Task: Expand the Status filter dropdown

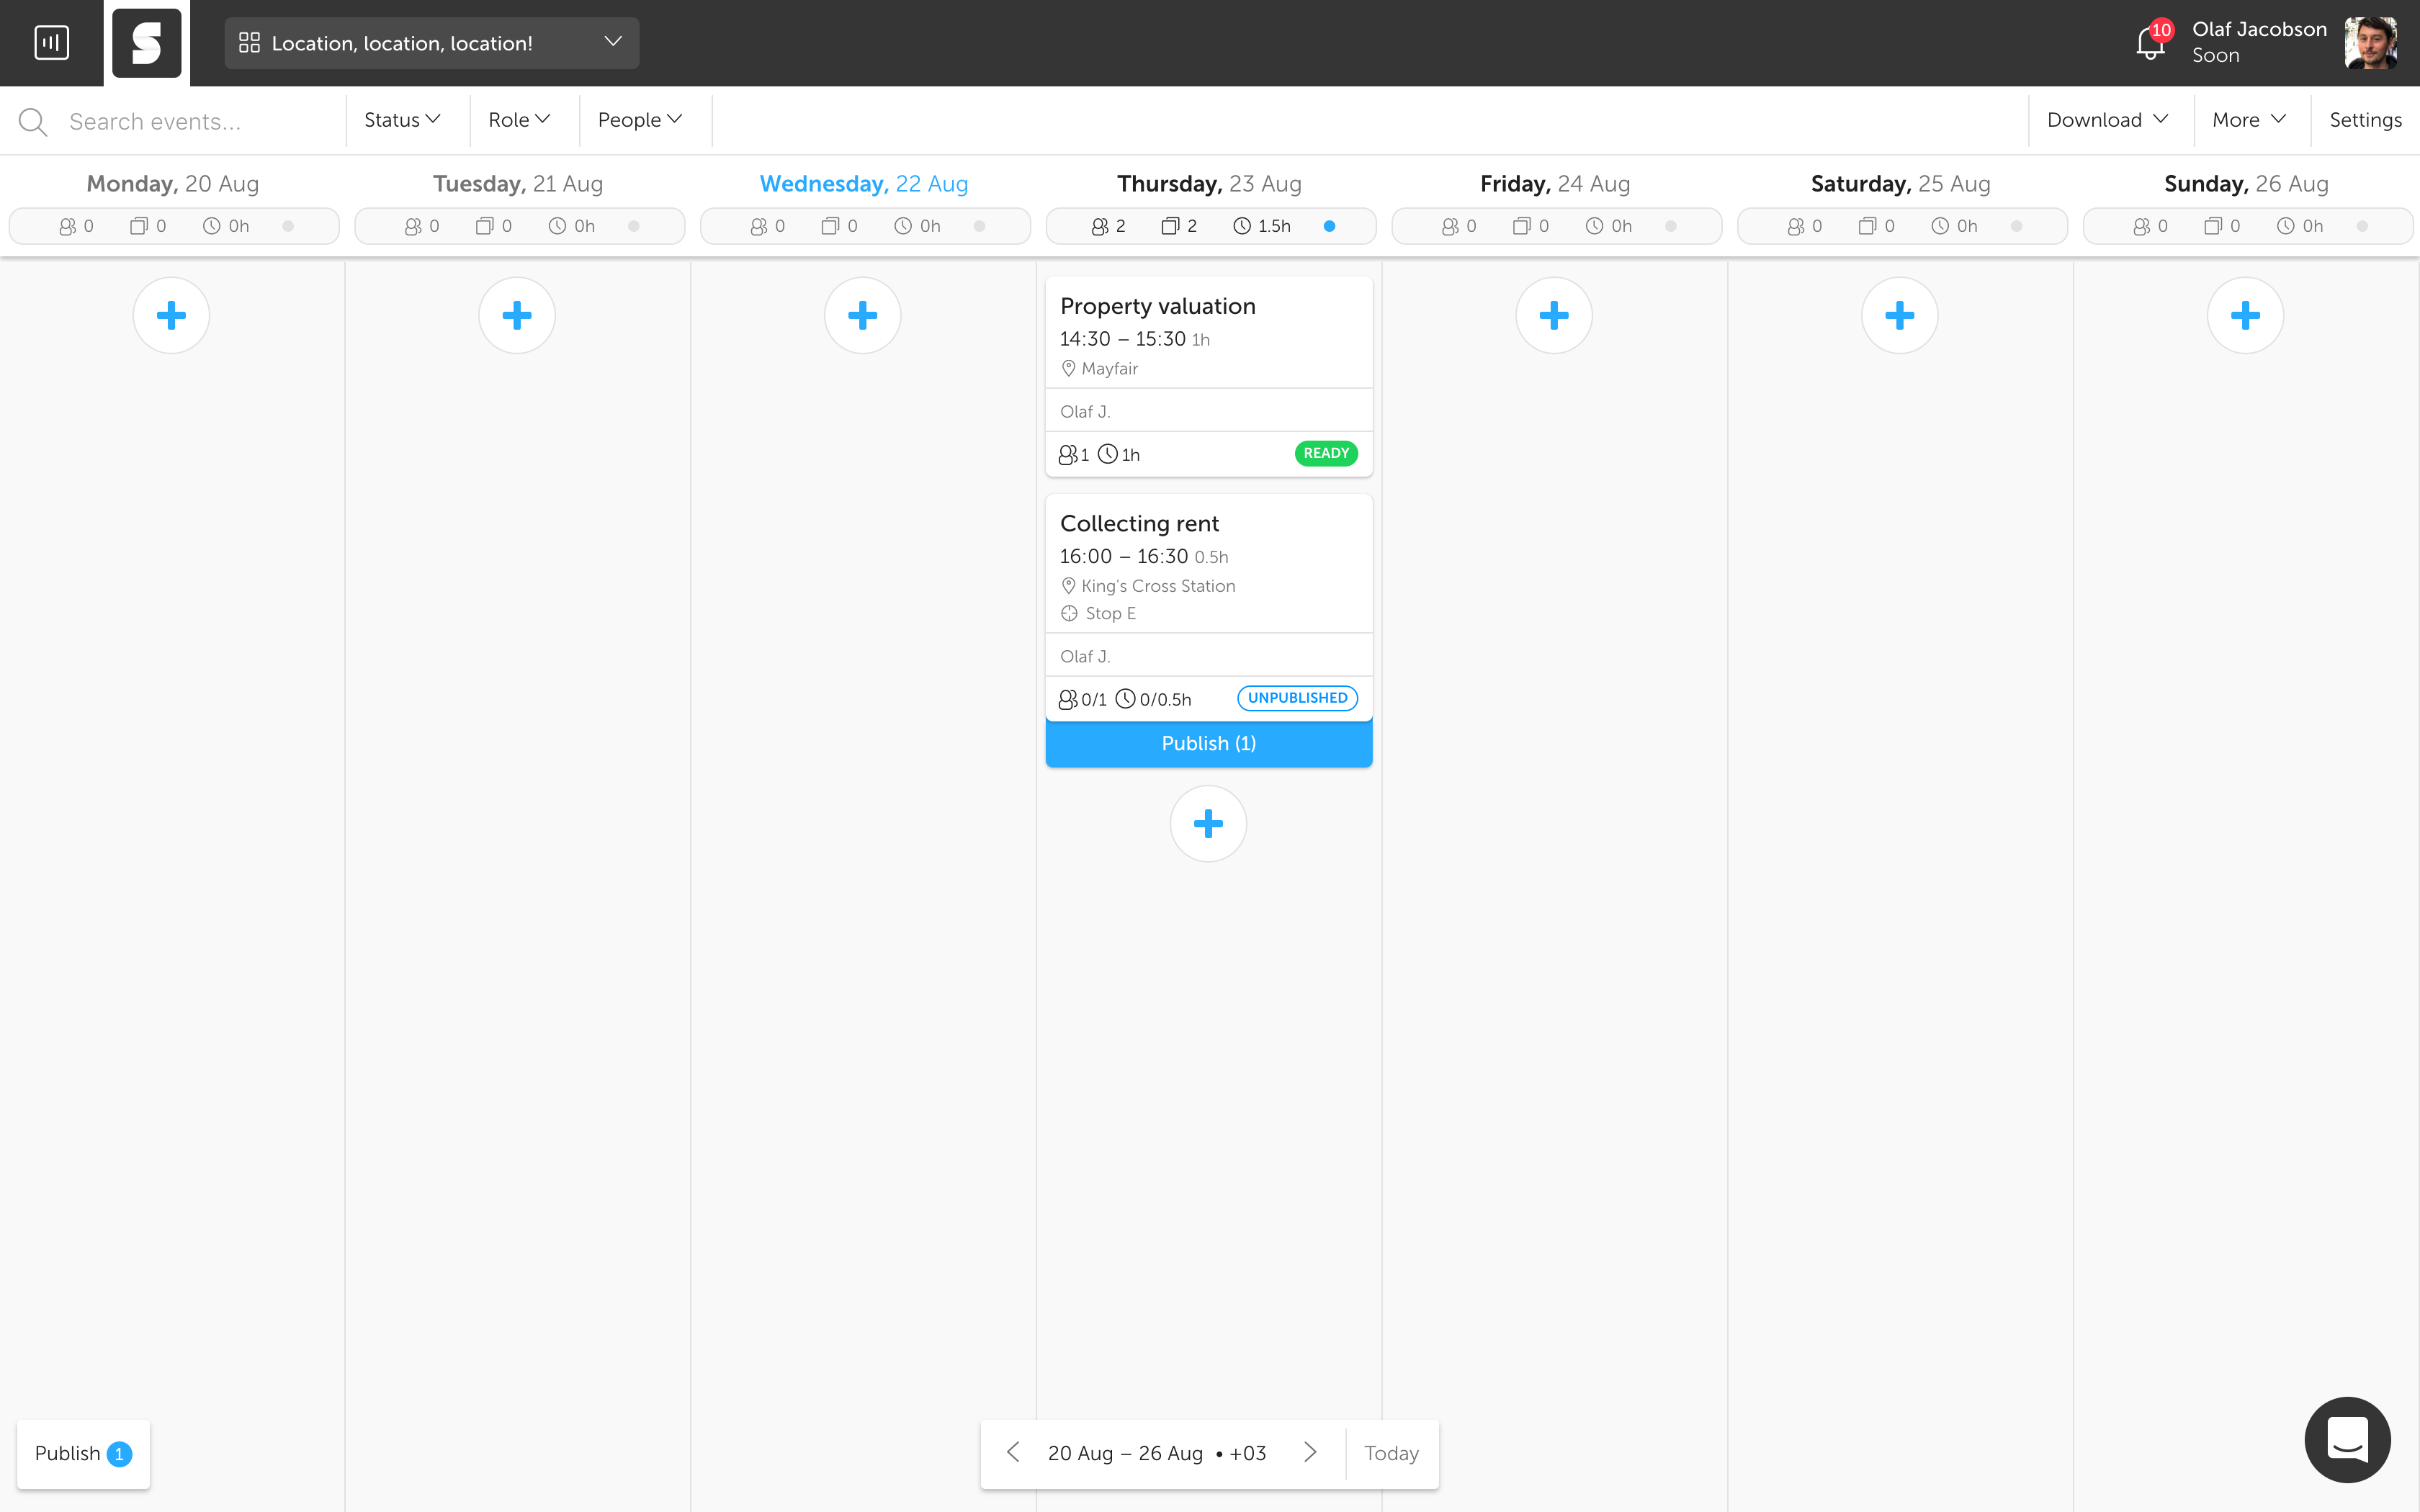Action: click(x=402, y=120)
